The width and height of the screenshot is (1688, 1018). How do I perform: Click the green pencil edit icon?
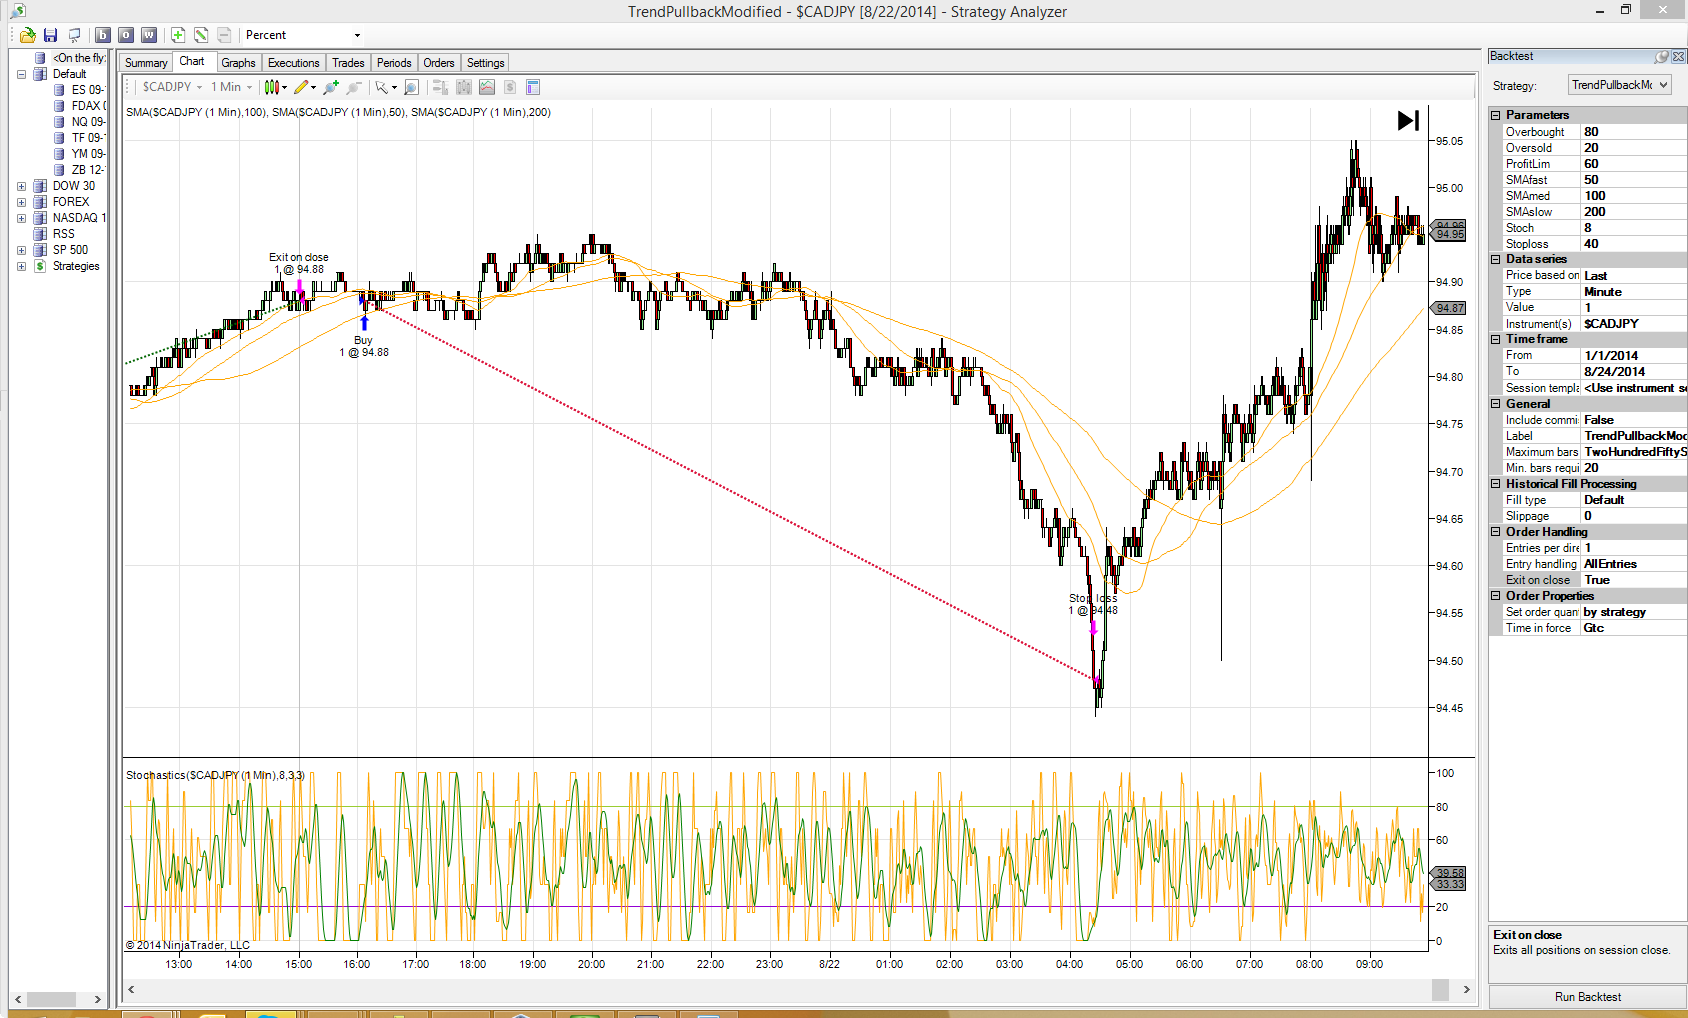pyautogui.click(x=201, y=35)
